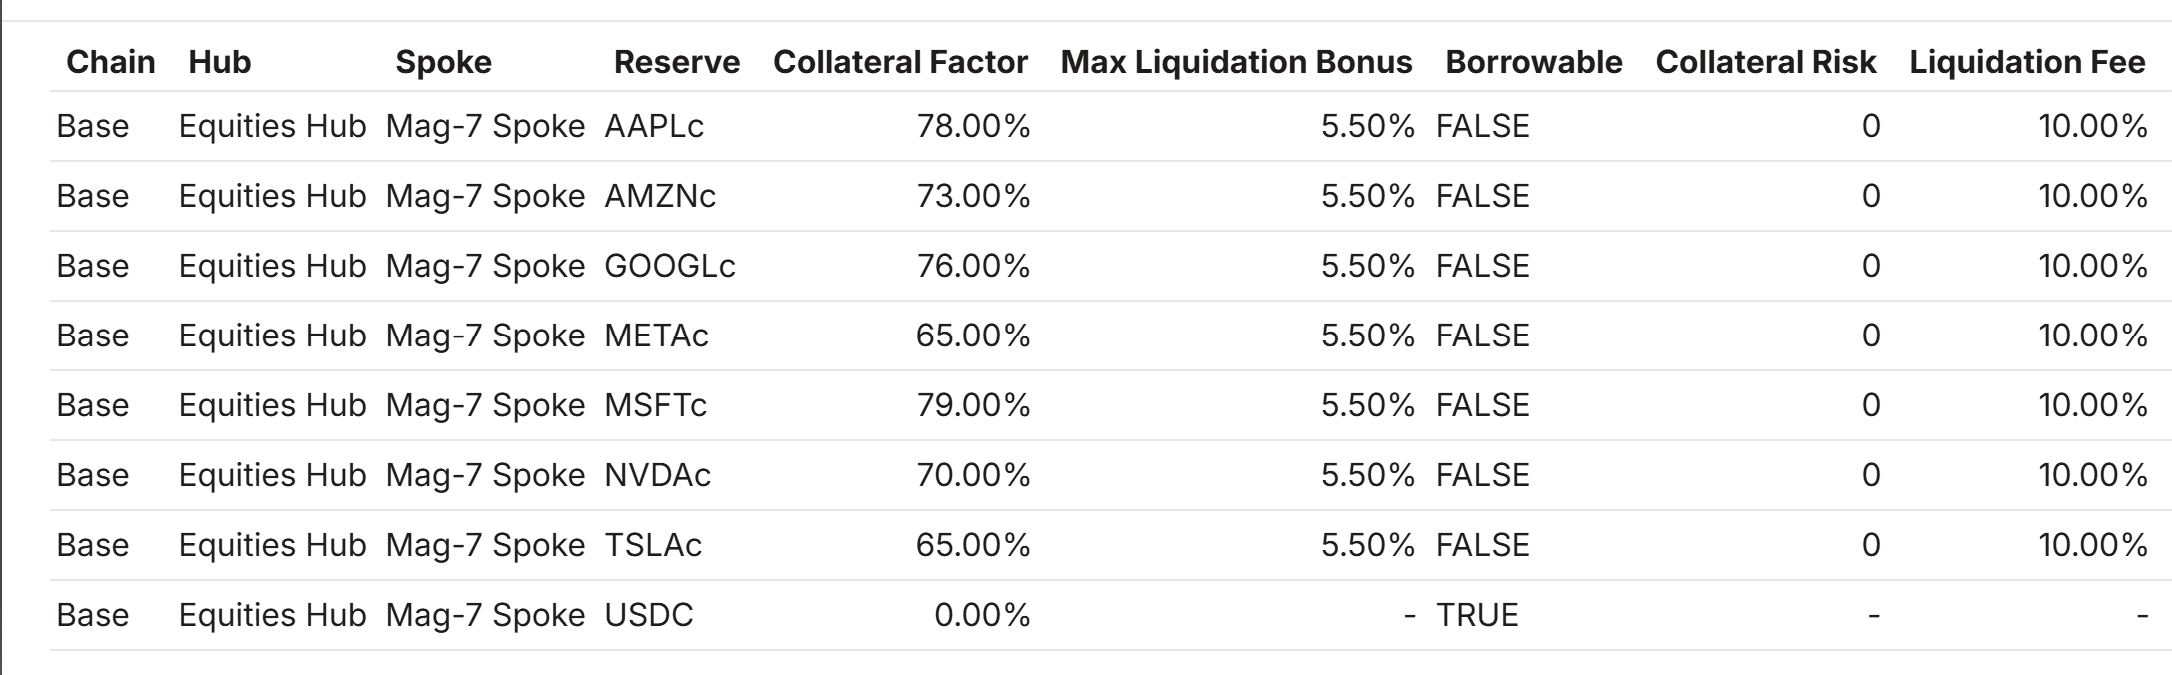Click the Collateral Factor column header
The image size is (2172, 675).
point(900,62)
